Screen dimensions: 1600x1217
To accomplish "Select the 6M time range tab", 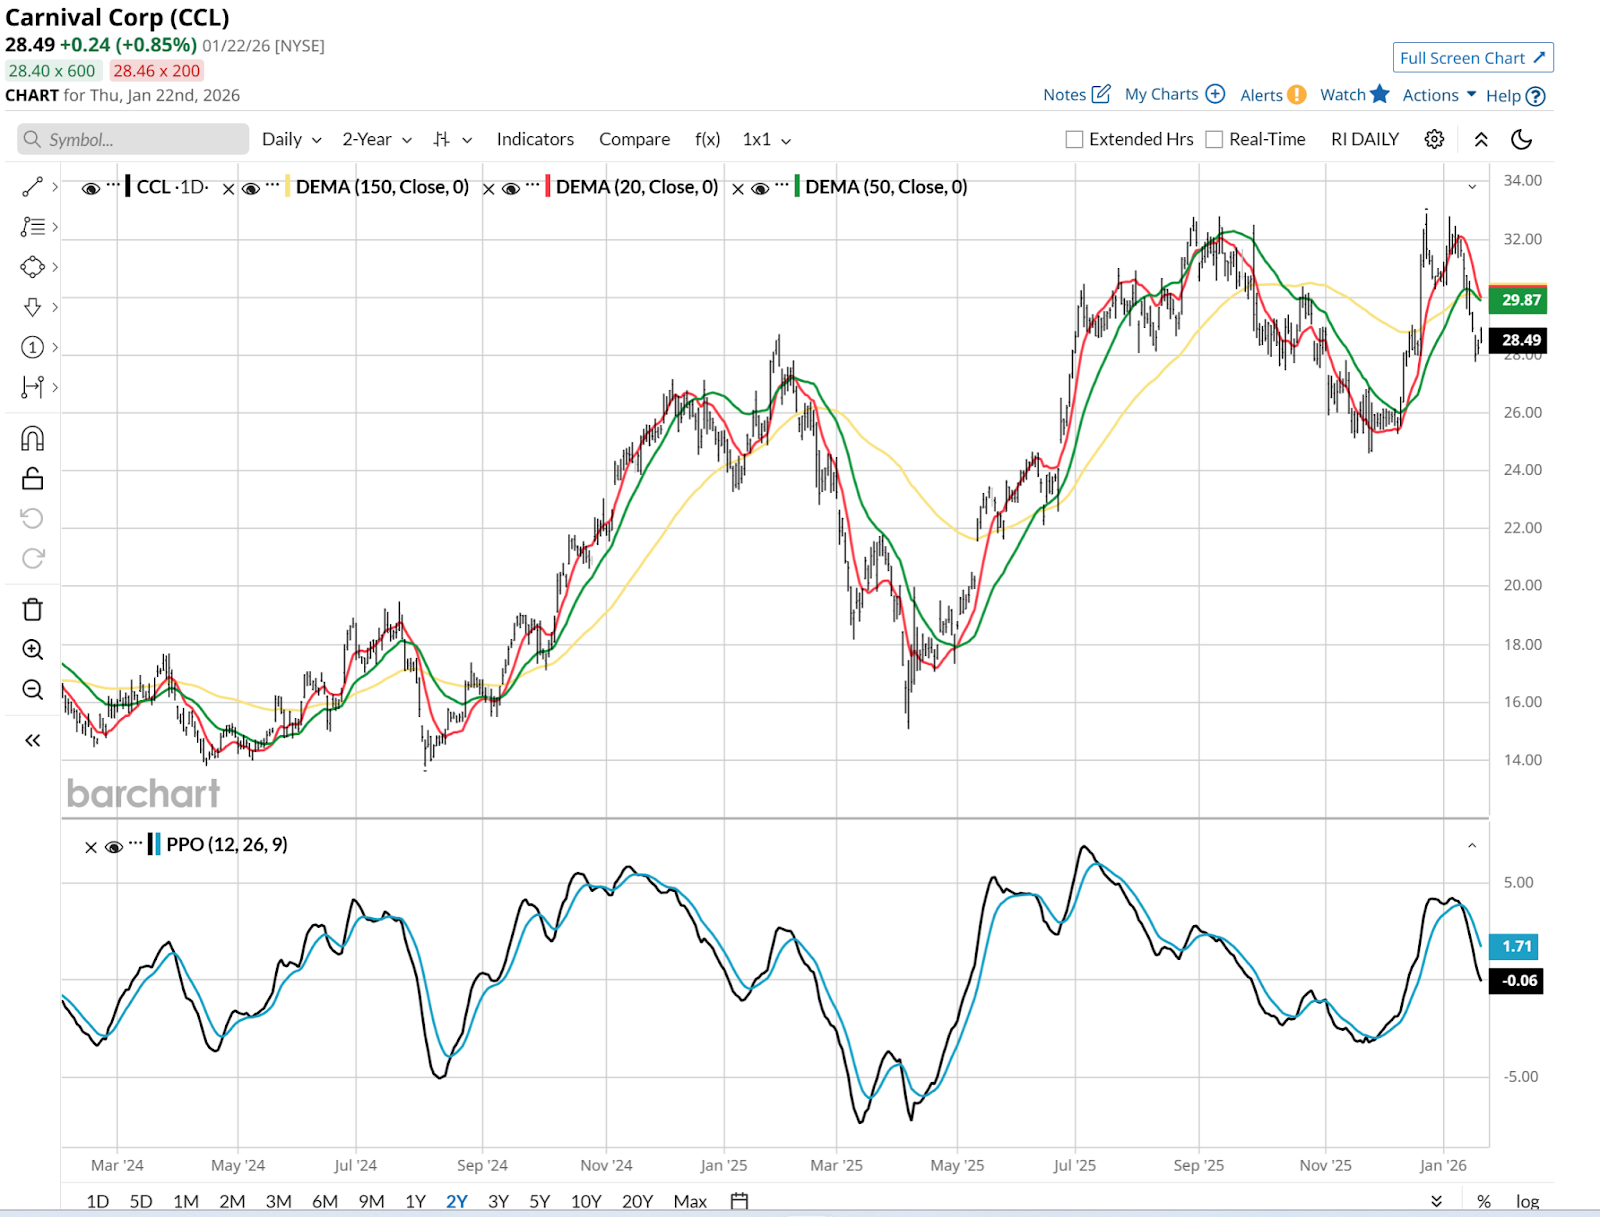I will click(x=324, y=1201).
